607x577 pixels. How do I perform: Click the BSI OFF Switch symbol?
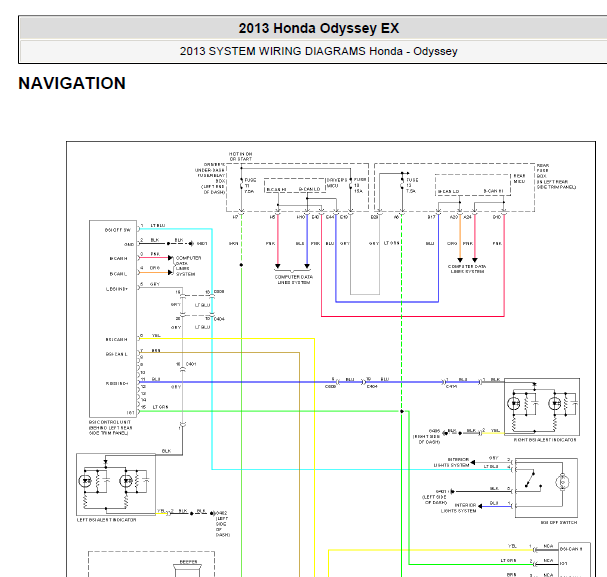point(546,488)
